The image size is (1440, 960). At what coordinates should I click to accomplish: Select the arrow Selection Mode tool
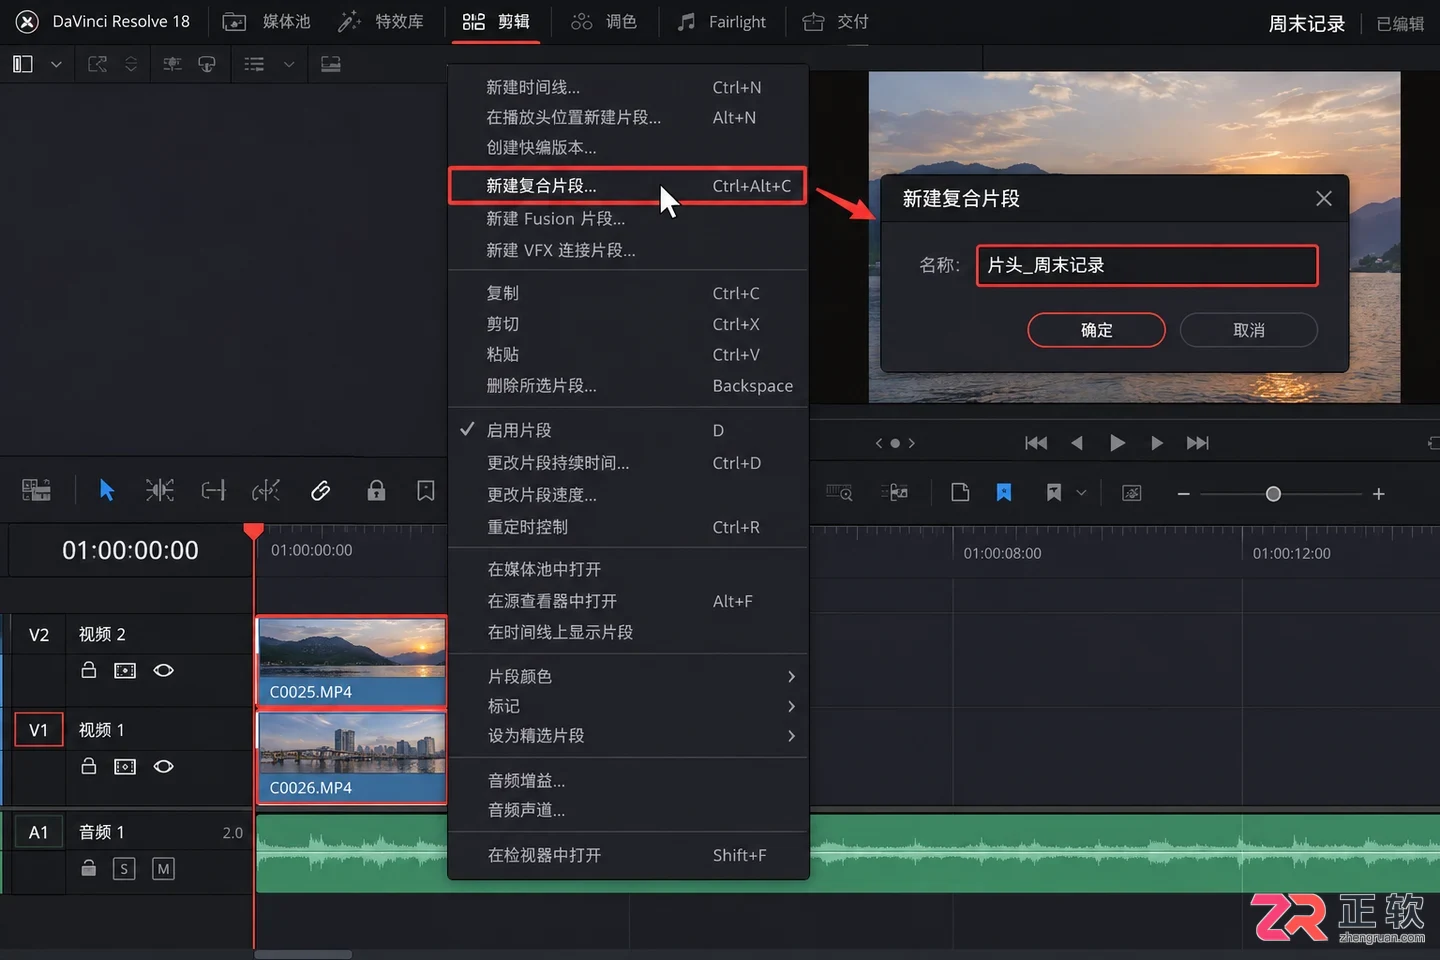pyautogui.click(x=107, y=490)
